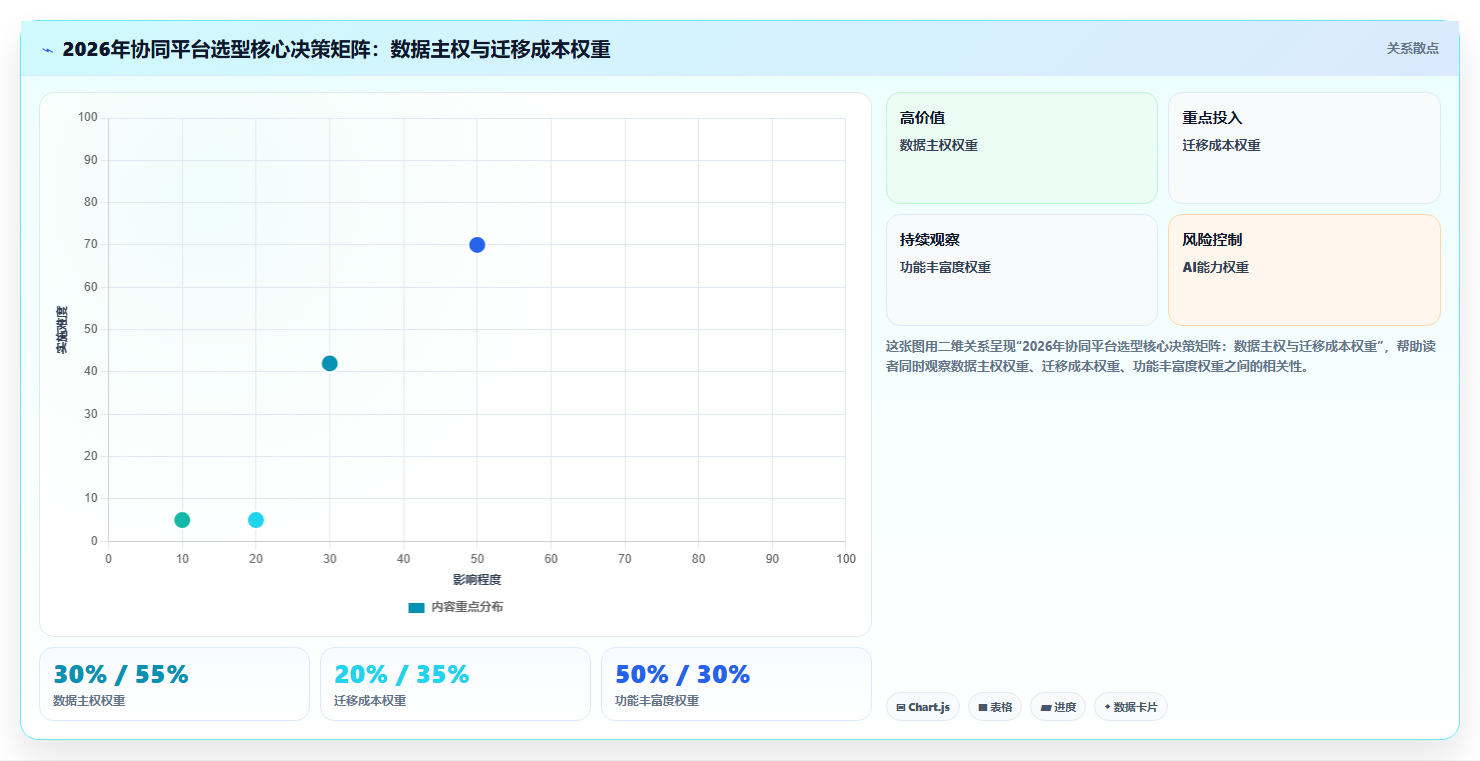The image size is (1480, 761).
Task: Open the 风险控制 quadrant card
Action: pyautogui.click(x=1304, y=270)
